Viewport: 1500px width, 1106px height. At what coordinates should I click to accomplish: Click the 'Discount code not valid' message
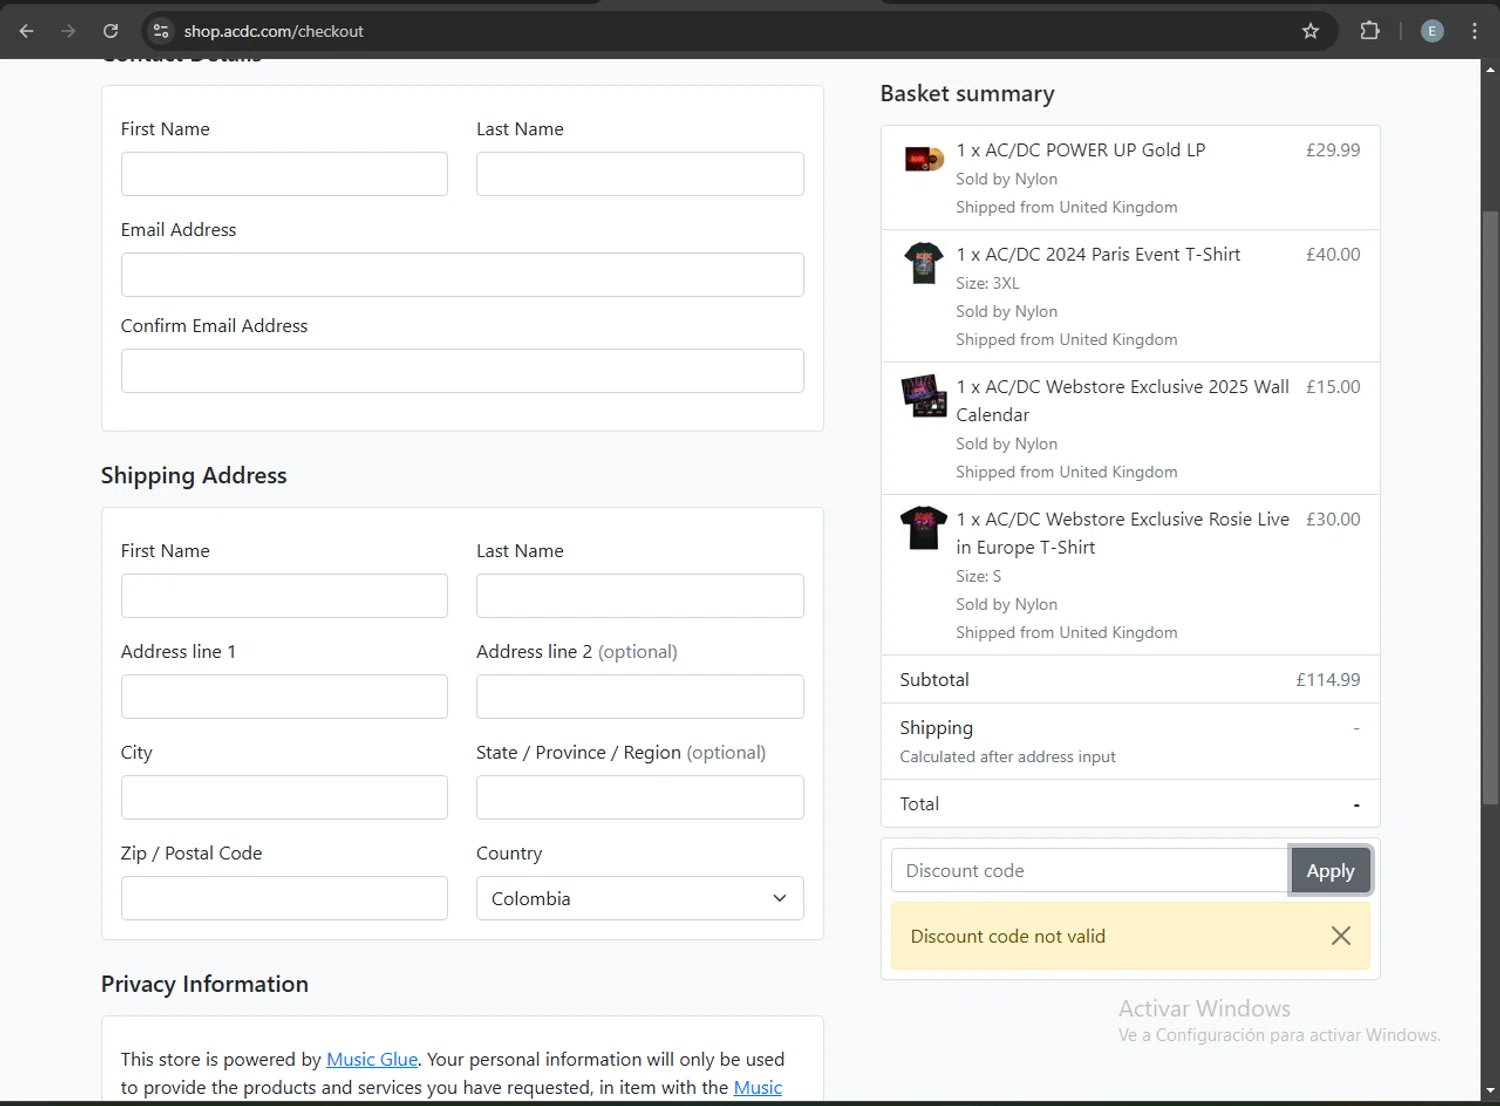tap(1008, 937)
